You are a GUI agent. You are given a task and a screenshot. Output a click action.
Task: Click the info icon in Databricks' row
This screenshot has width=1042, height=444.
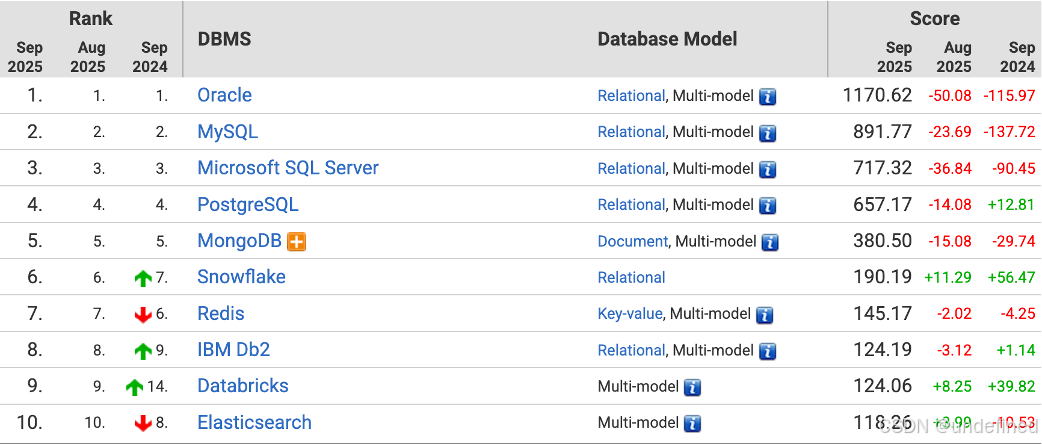[692, 387]
